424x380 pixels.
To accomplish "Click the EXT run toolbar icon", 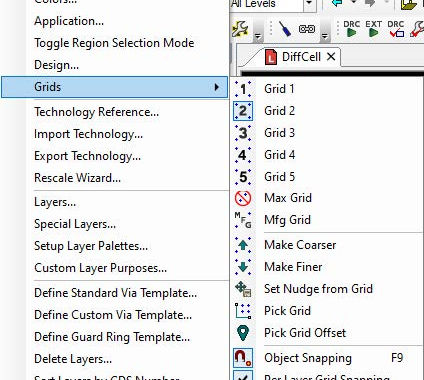I will point(373,29).
